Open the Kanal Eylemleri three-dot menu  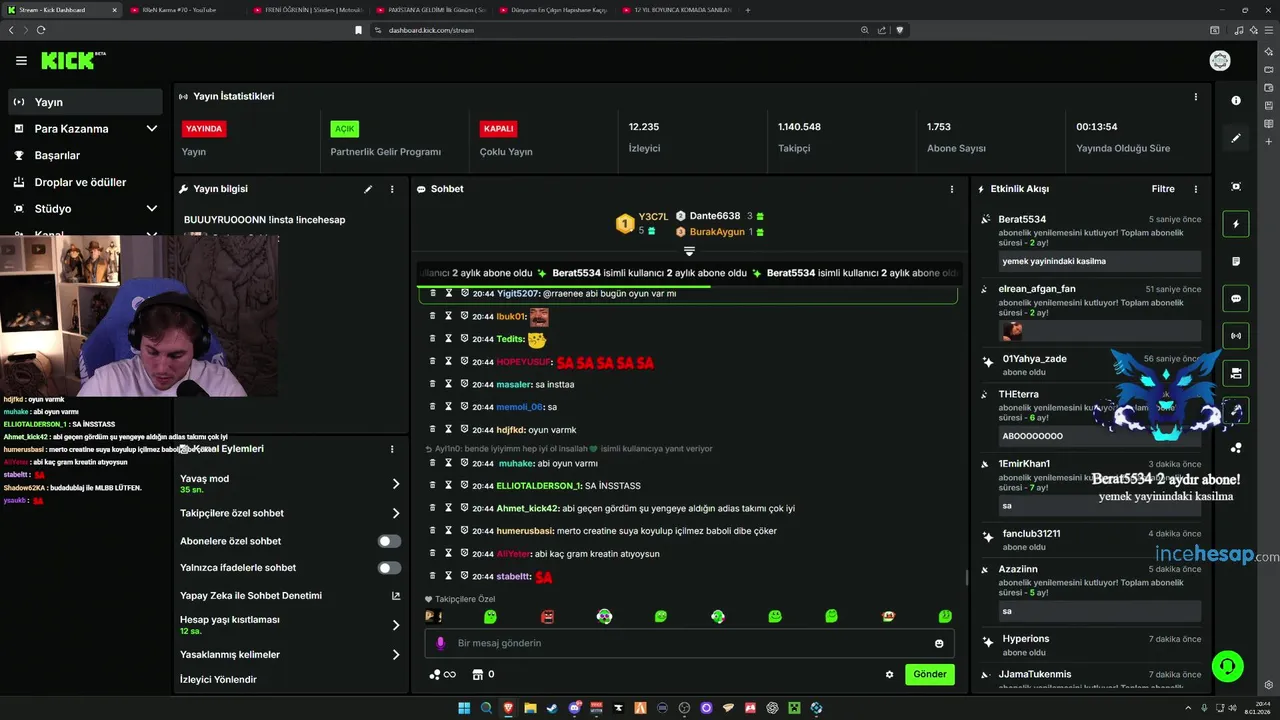click(392, 449)
